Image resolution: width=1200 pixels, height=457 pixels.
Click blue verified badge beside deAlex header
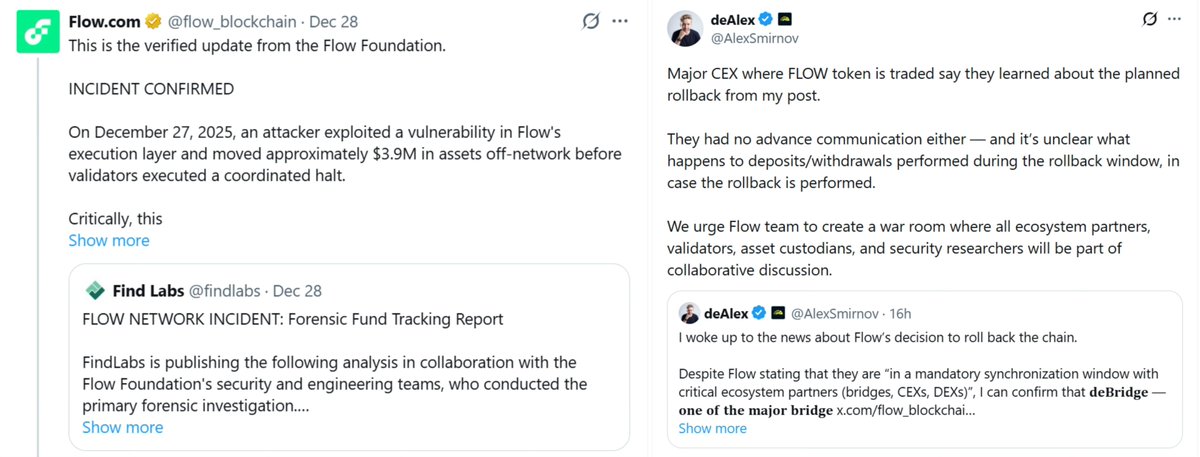765,19
